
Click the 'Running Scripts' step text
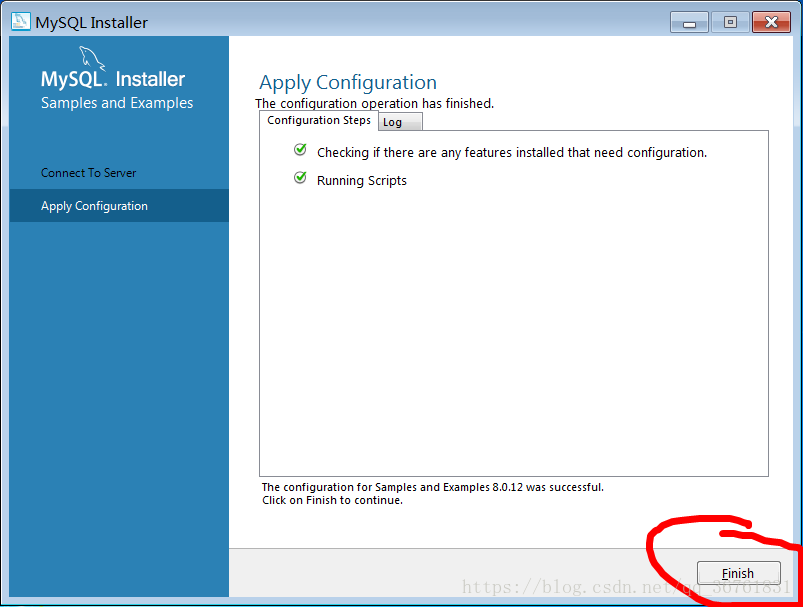[x=362, y=180]
